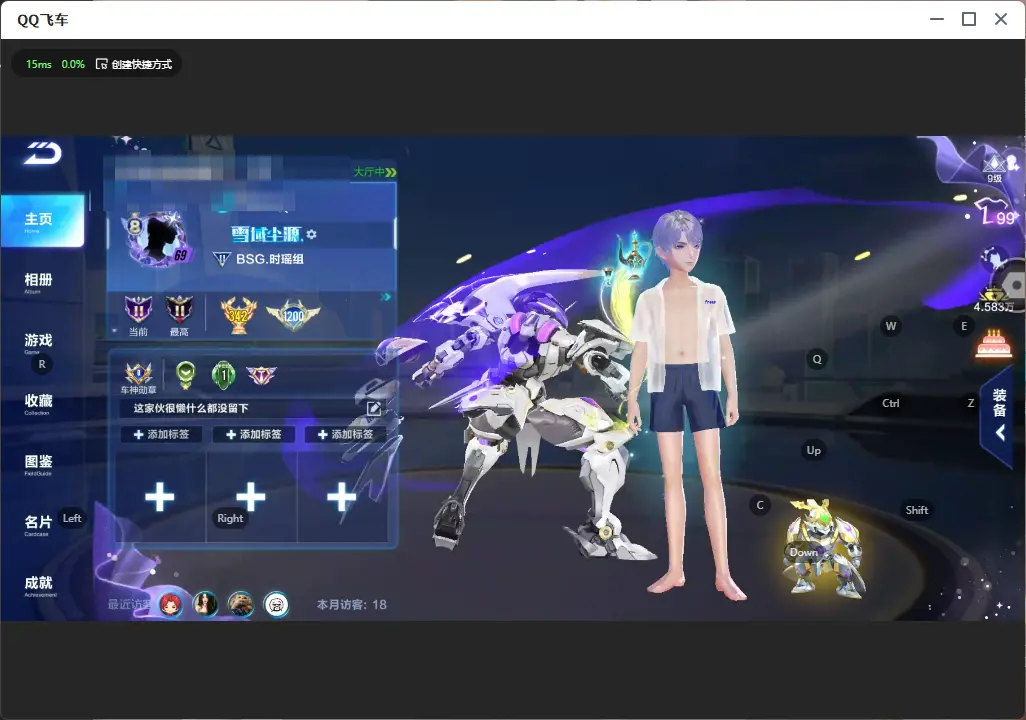Click the 最近访客 recent visitors label

pos(130,604)
